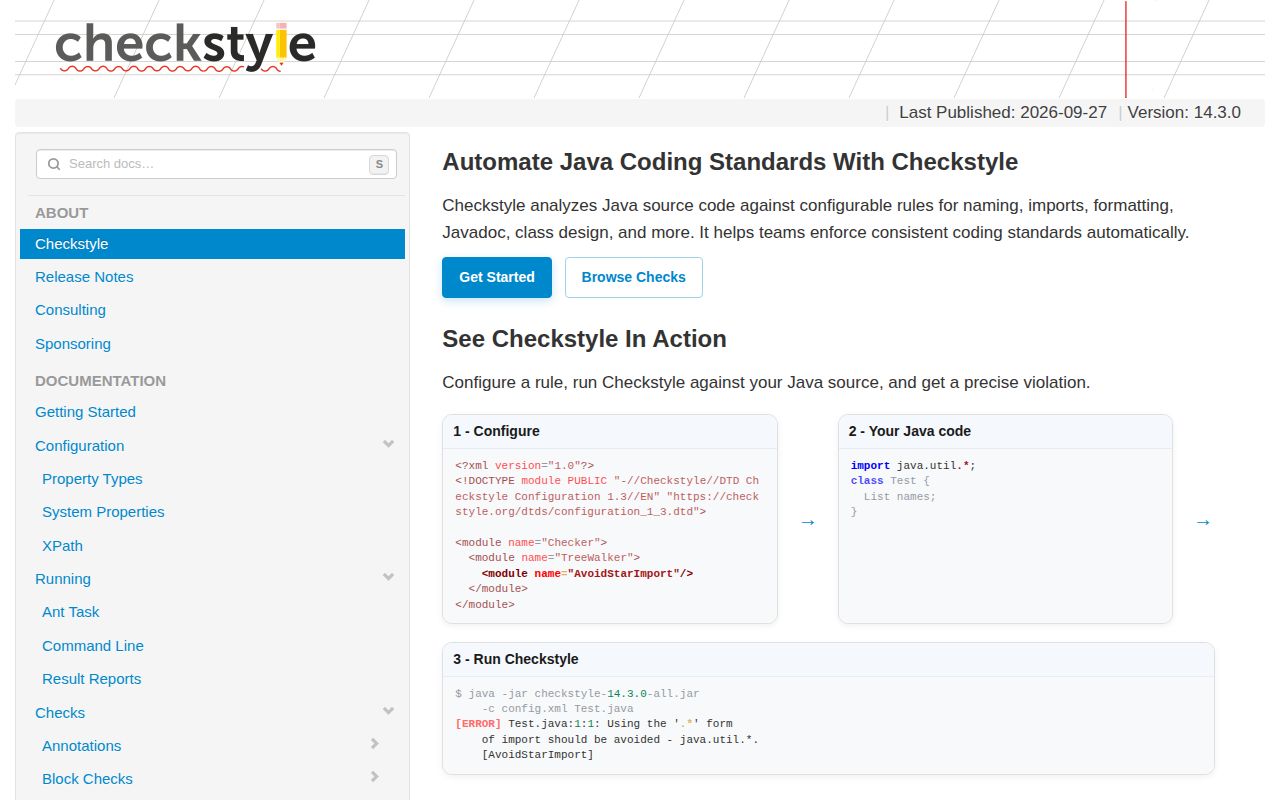Click the '2 - Your Java code' header
The image size is (1280, 800).
(x=1005, y=431)
